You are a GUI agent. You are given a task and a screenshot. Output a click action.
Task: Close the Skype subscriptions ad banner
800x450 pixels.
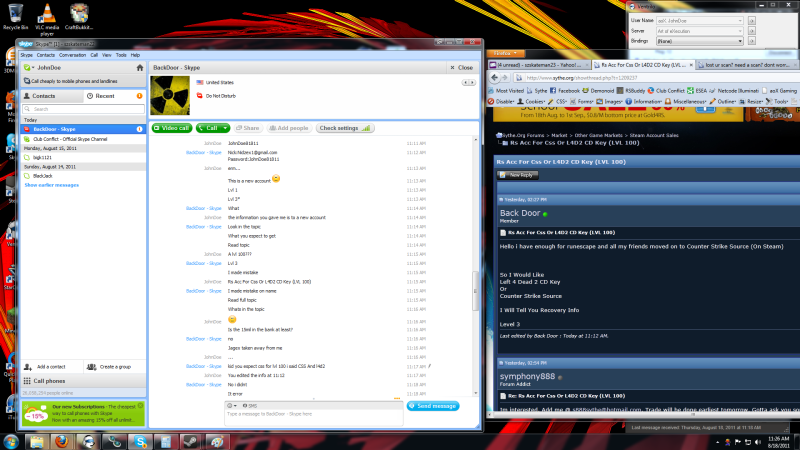pos(140,406)
